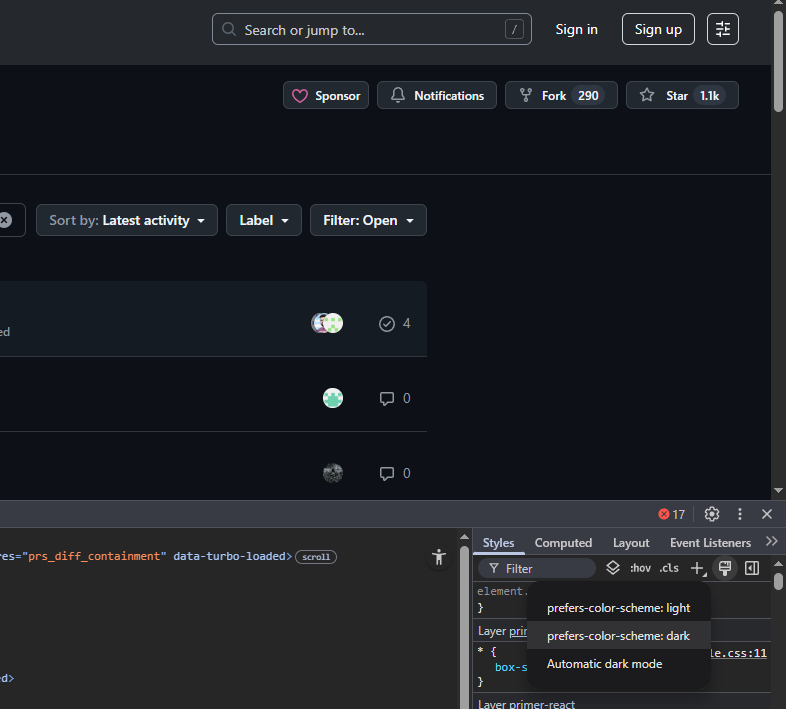This screenshot has height=709, width=786.
Task: Switch to the Computed tab
Action: coord(563,543)
